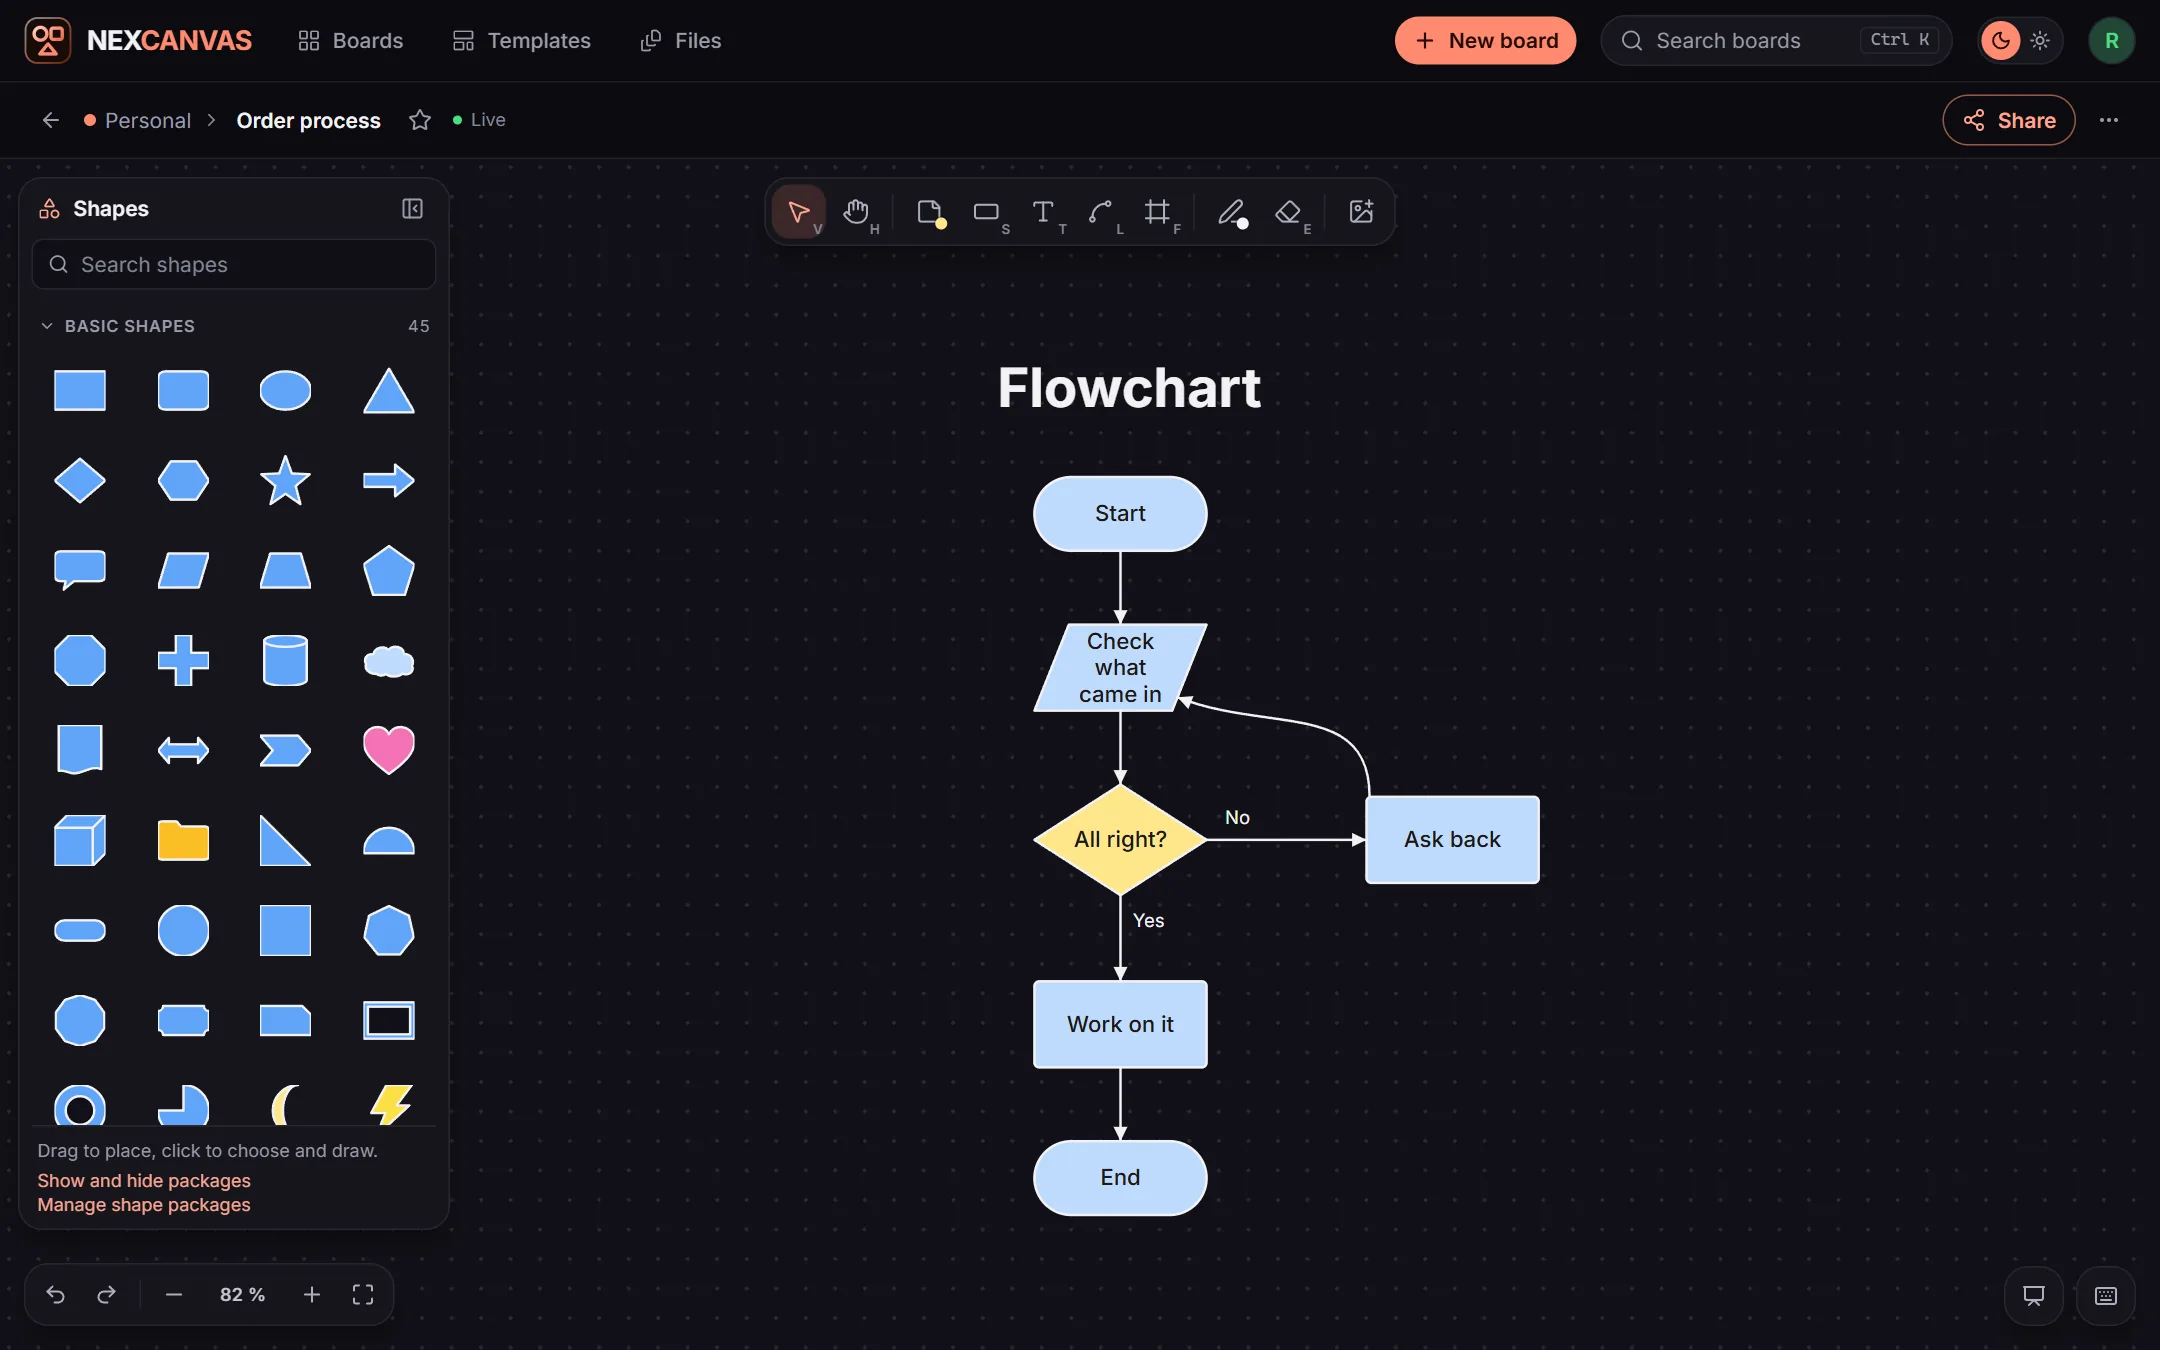Select the text tool
The height and width of the screenshot is (1350, 2160).
coord(1043,212)
